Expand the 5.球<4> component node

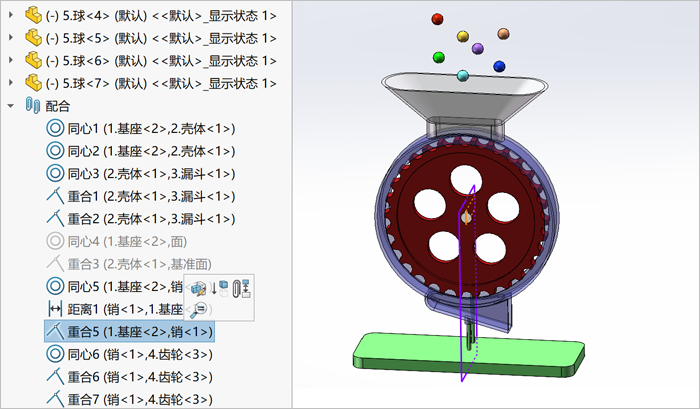coord(11,15)
